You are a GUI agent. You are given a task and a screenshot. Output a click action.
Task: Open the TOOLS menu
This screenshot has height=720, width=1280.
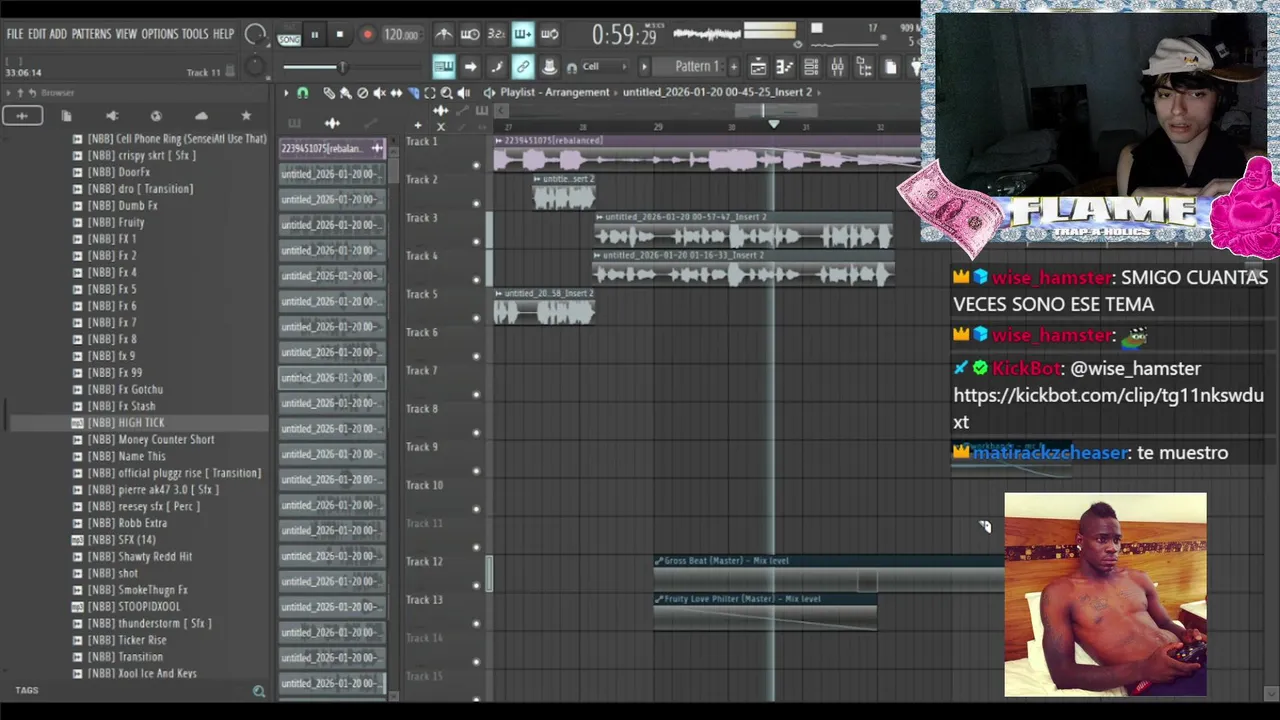click(195, 34)
